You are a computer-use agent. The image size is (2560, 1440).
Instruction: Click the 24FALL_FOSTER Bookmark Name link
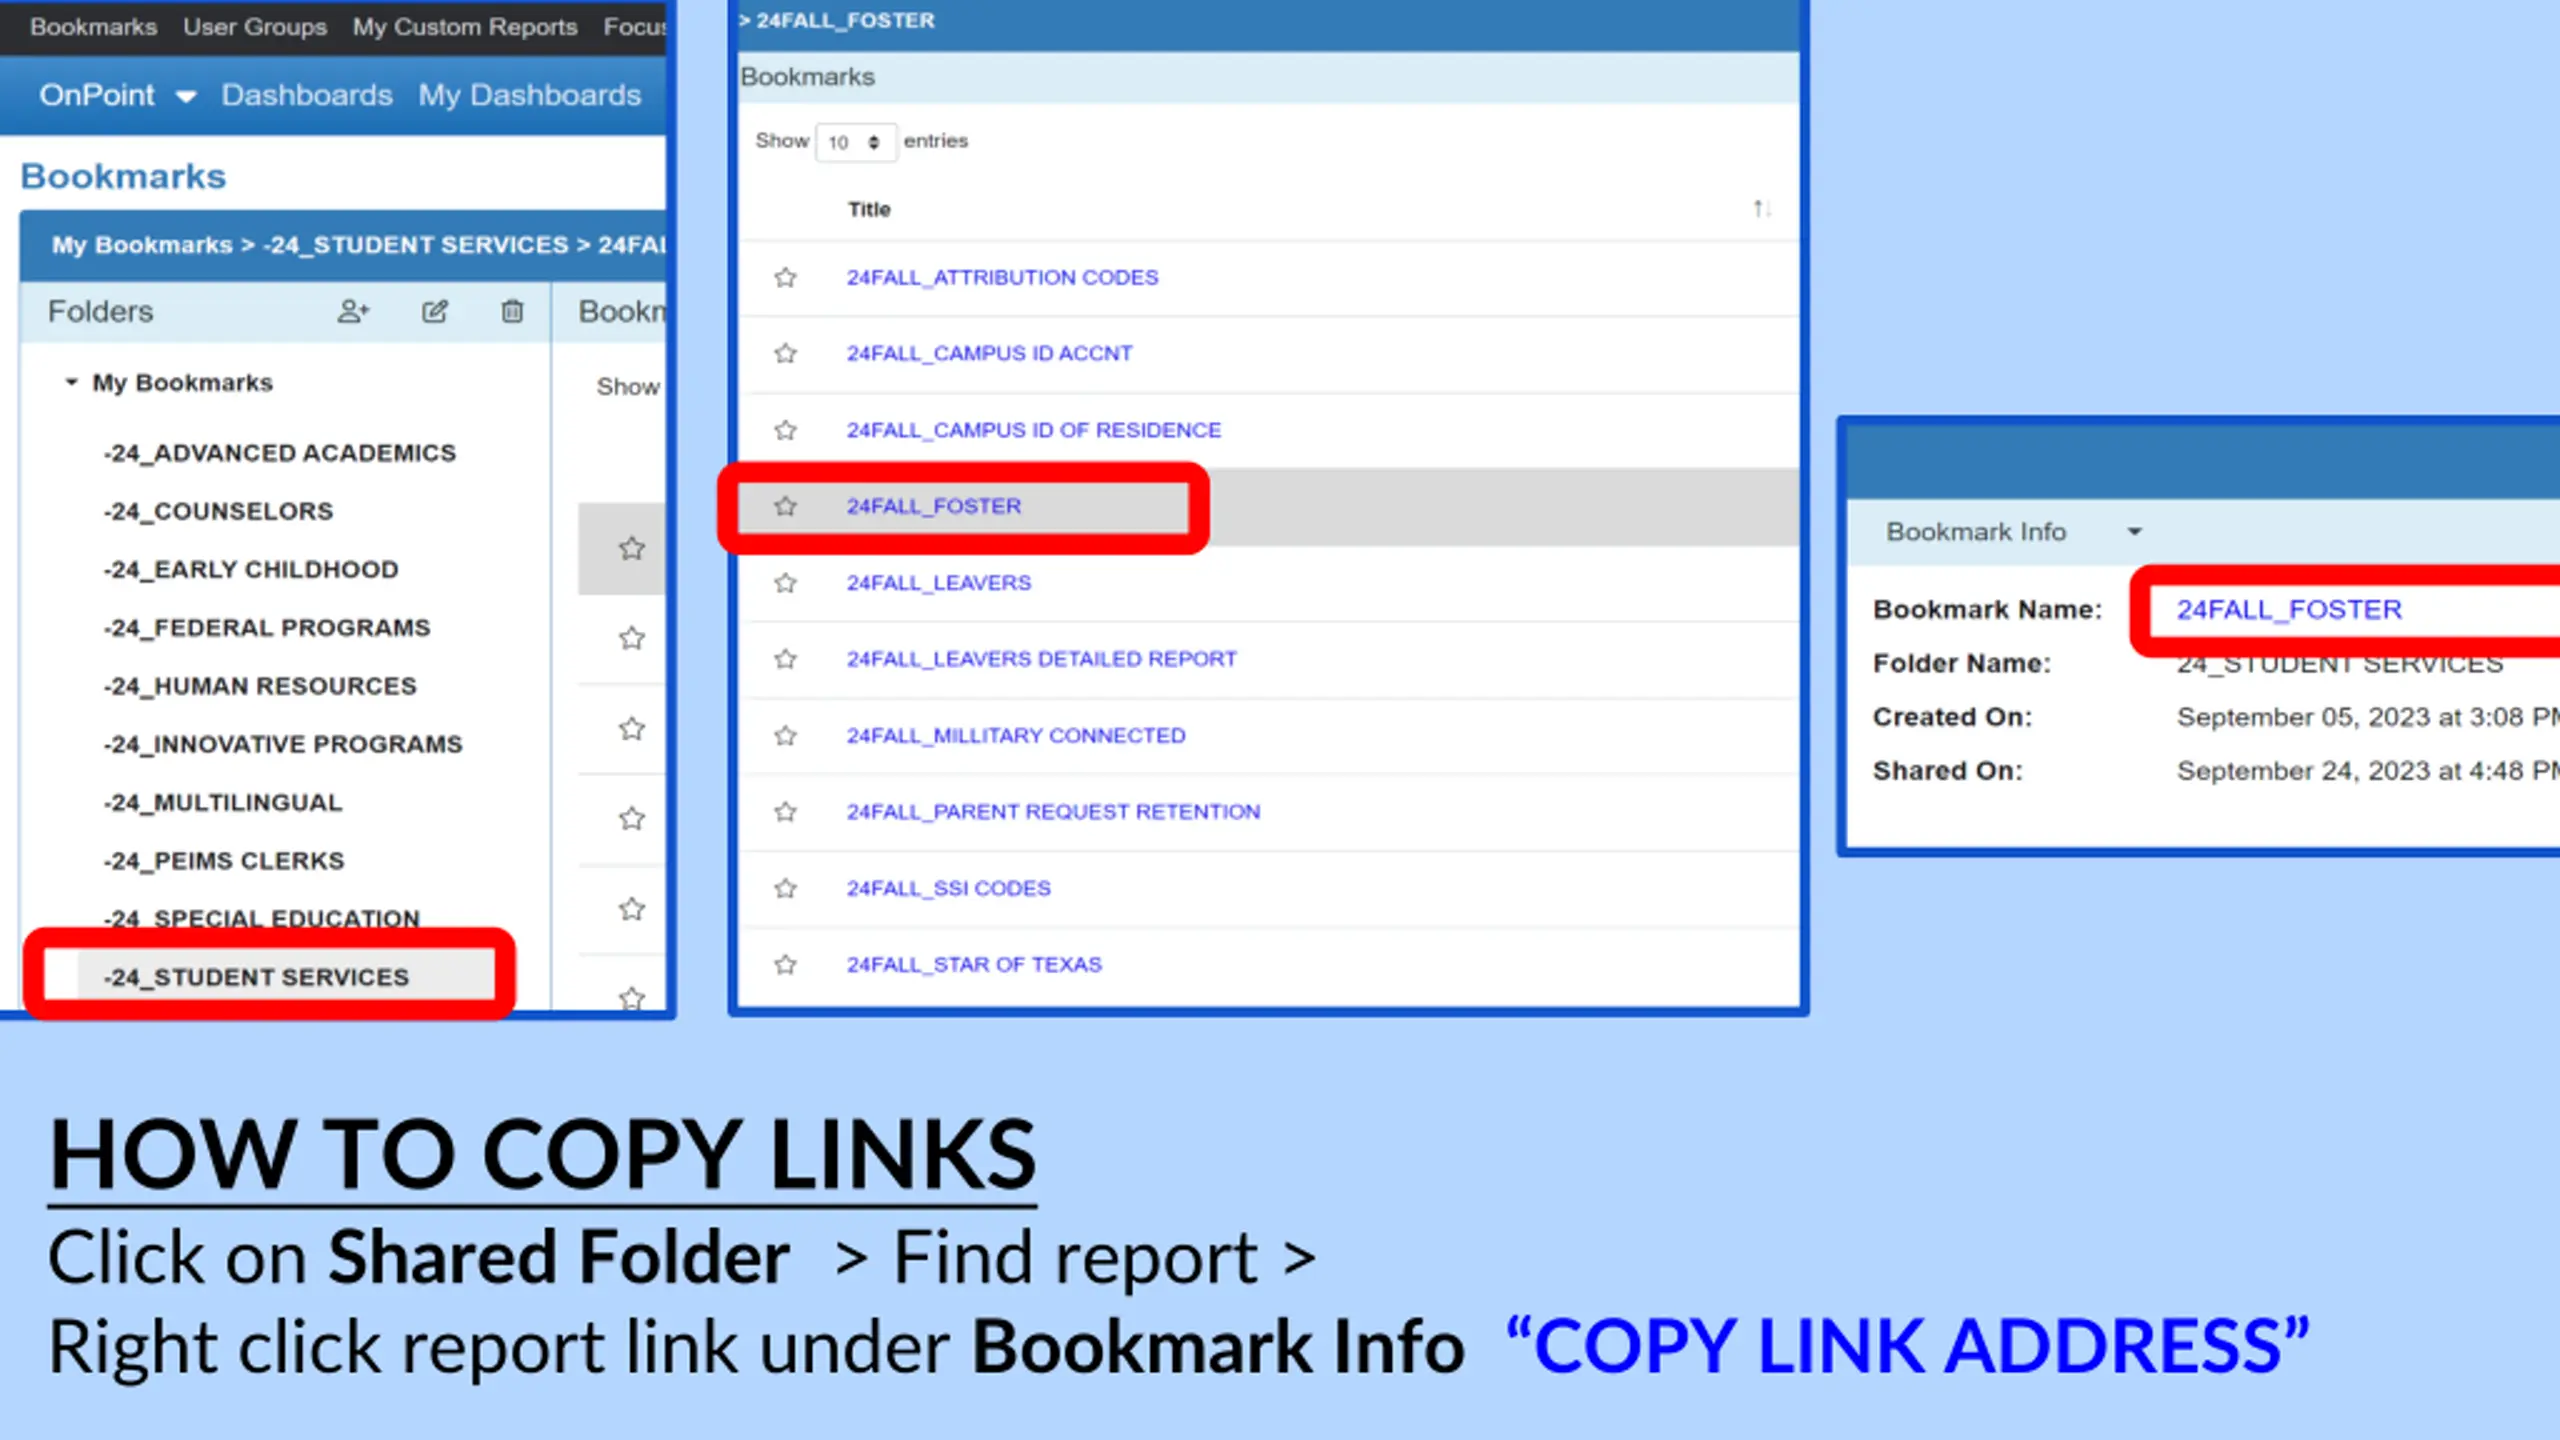pos(2289,610)
